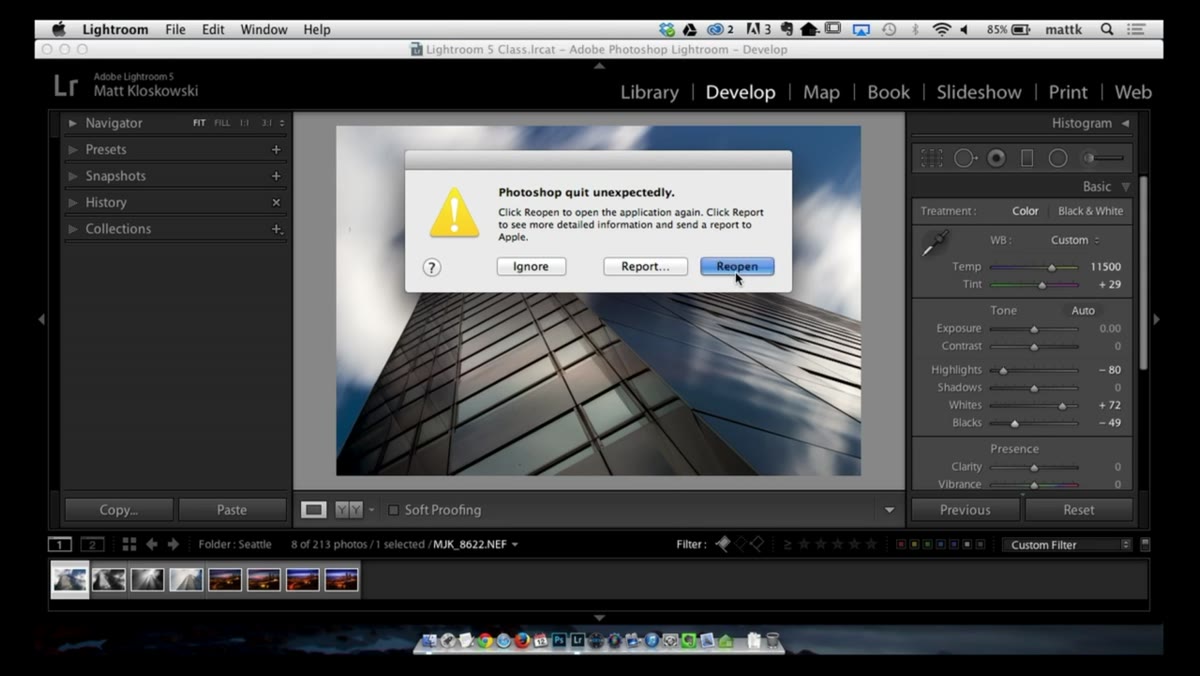Click the add Presets plus icon
The height and width of the screenshot is (676, 1200).
pyautogui.click(x=276, y=149)
